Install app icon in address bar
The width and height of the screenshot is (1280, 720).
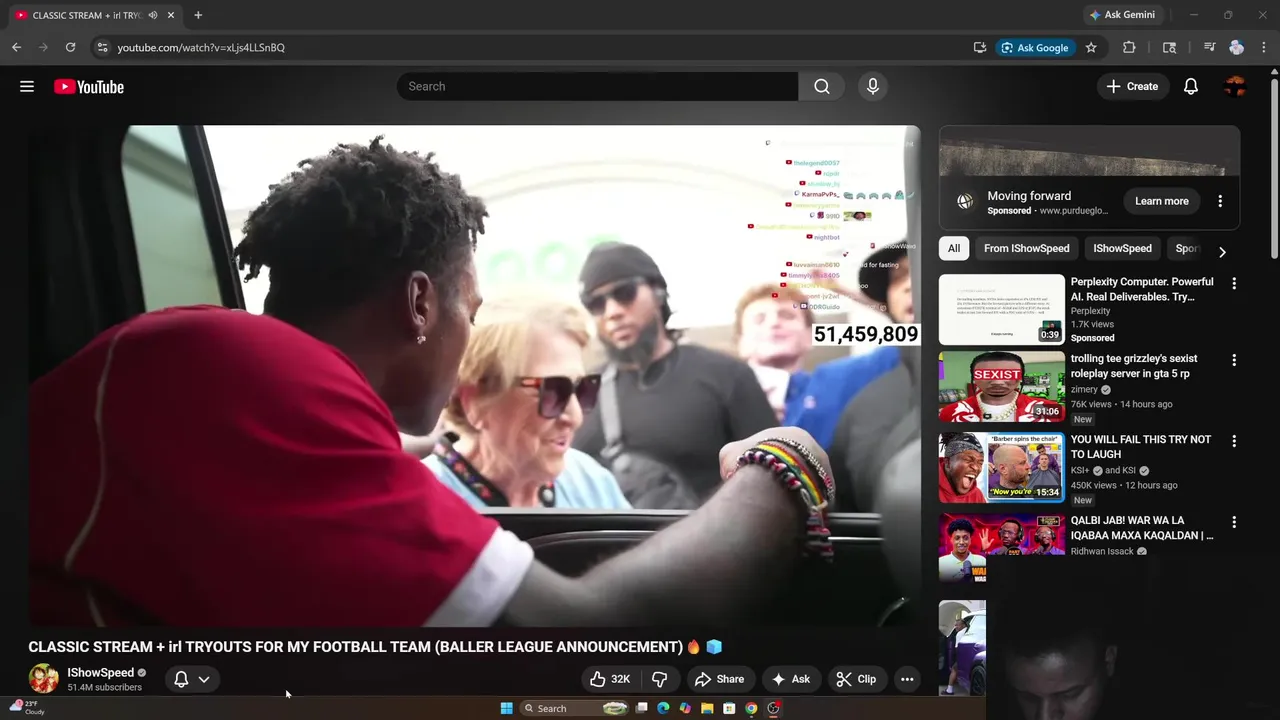980,47
